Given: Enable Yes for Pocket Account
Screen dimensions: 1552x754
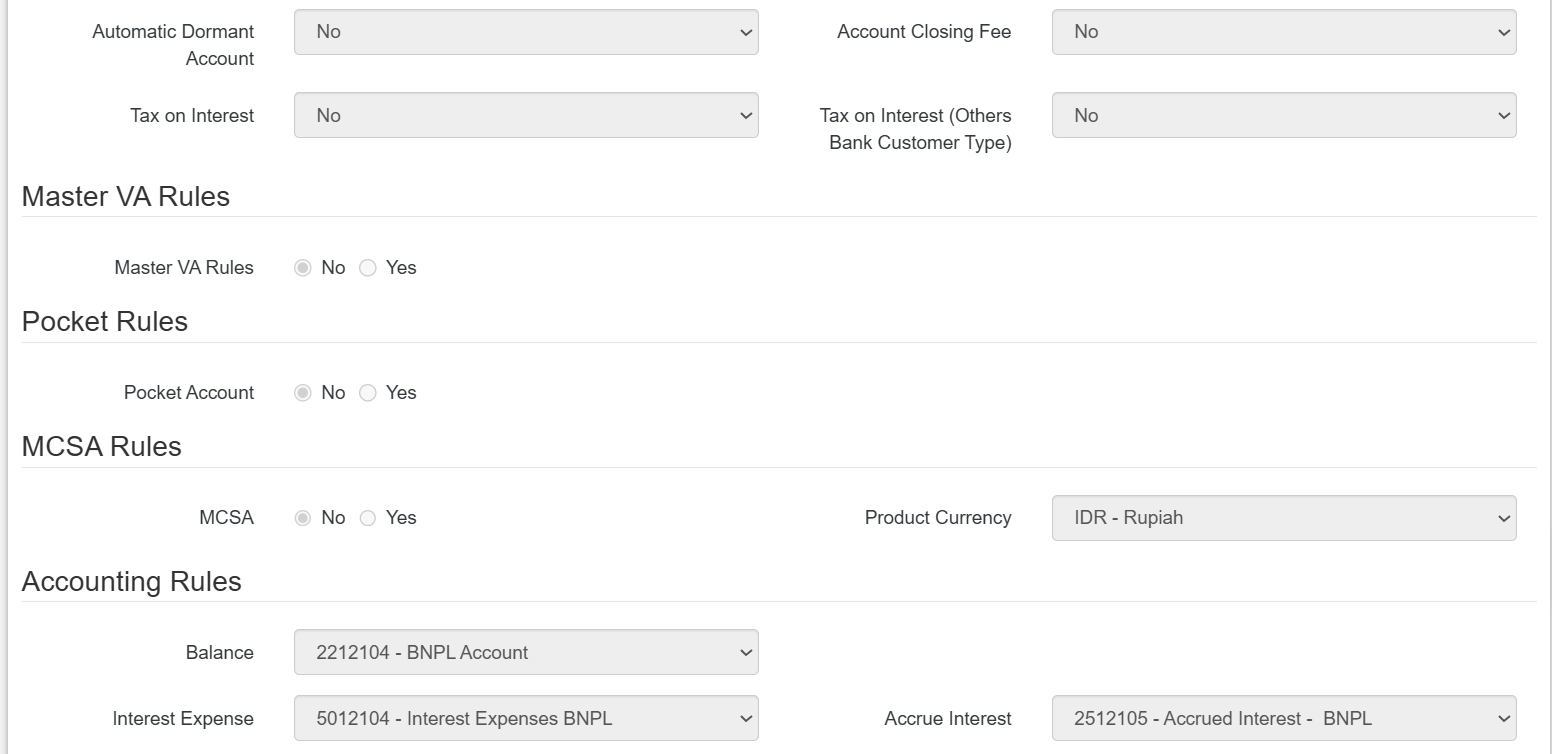Looking at the screenshot, I should [368, 393].
